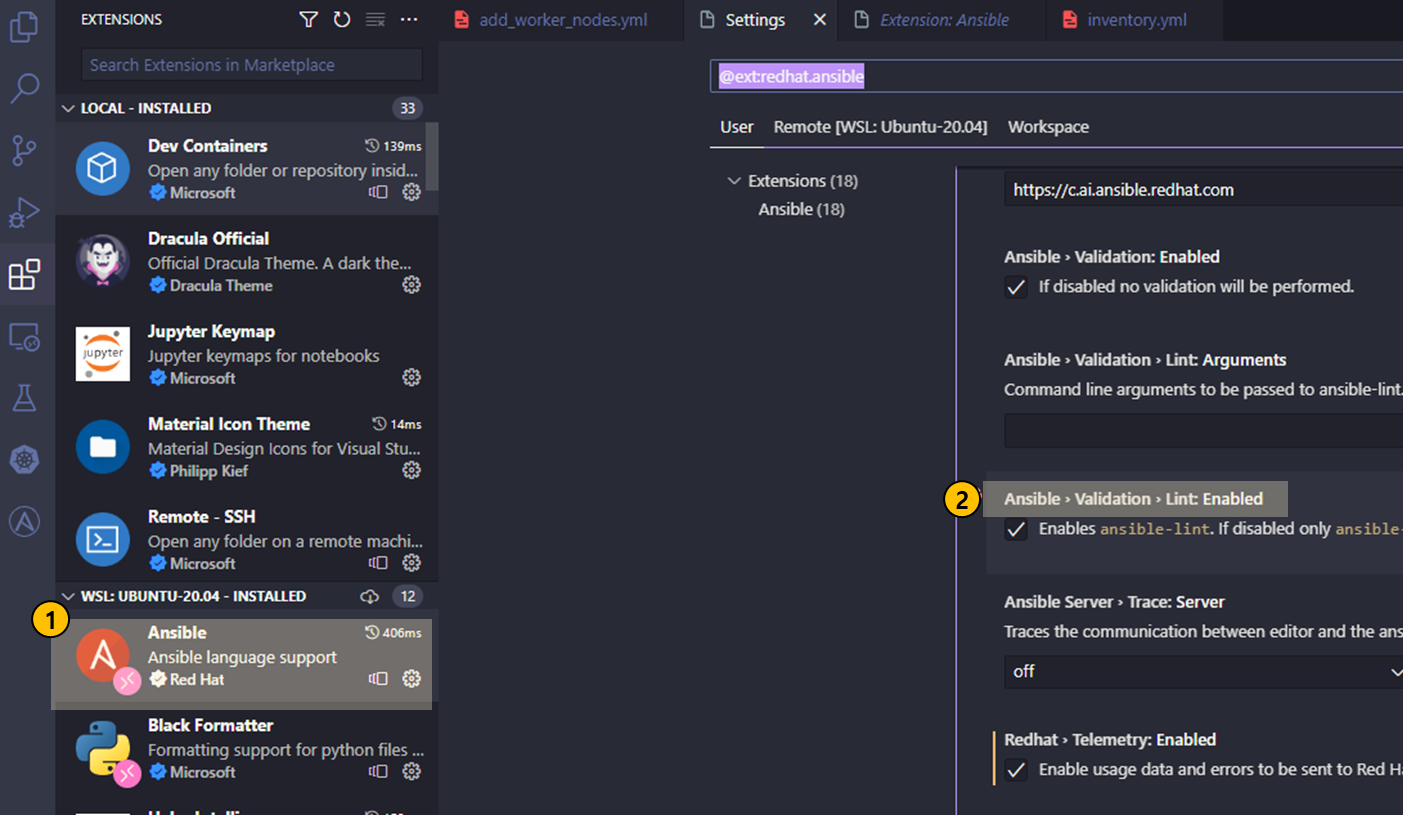Click the Lint Arguments text input
Screen dimensions: 1403x815
pyautogui.click(x=1204, y=431)
